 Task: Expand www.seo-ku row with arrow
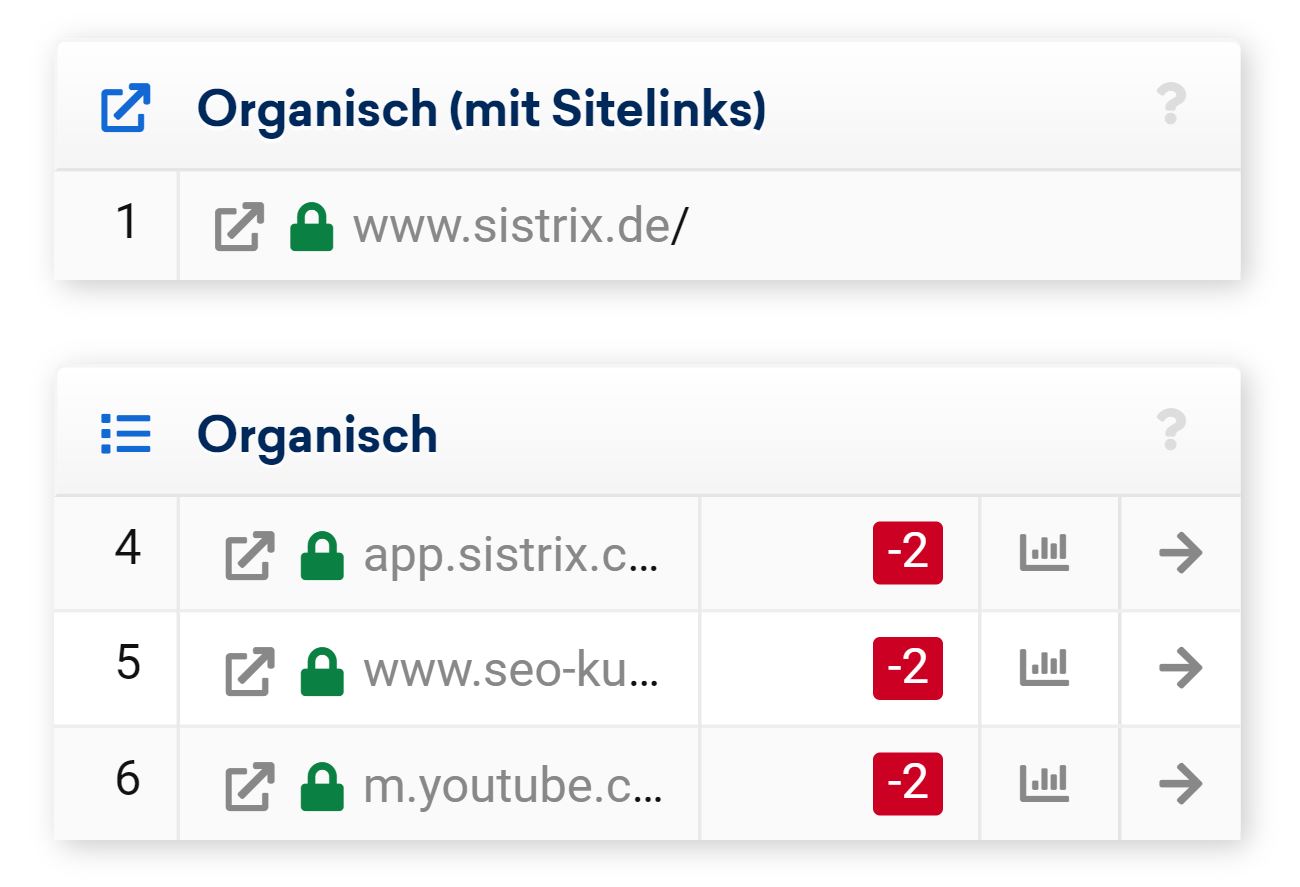click(x=1180, y=668)
